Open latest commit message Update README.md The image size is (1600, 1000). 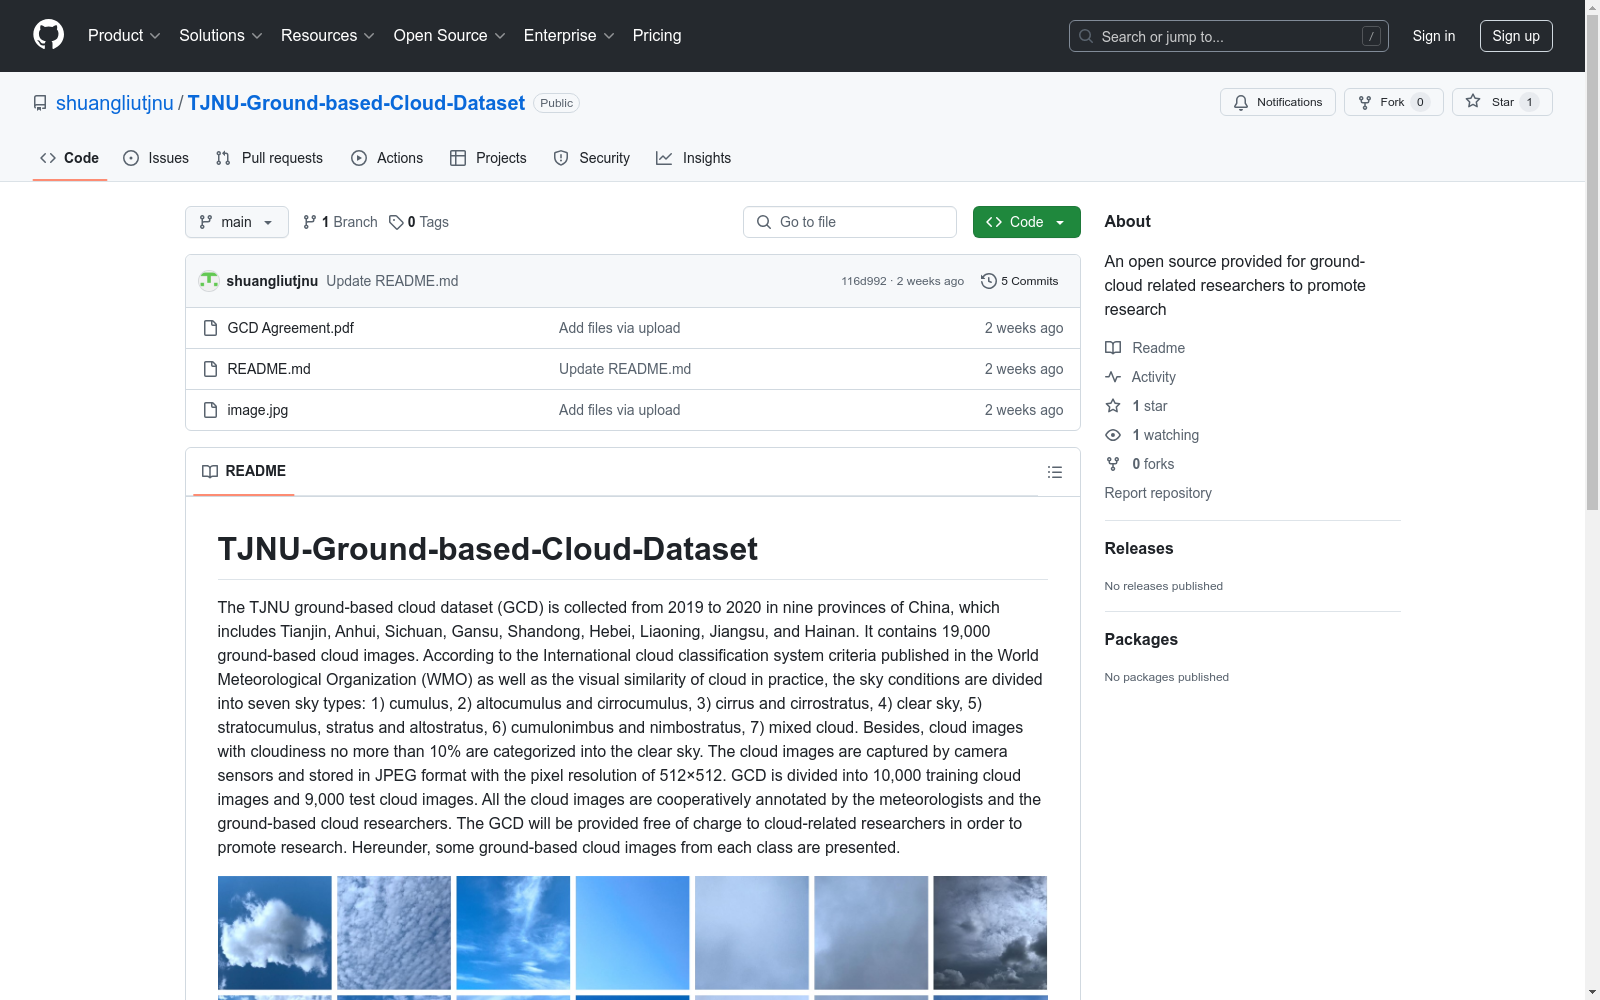click(392, 281)
